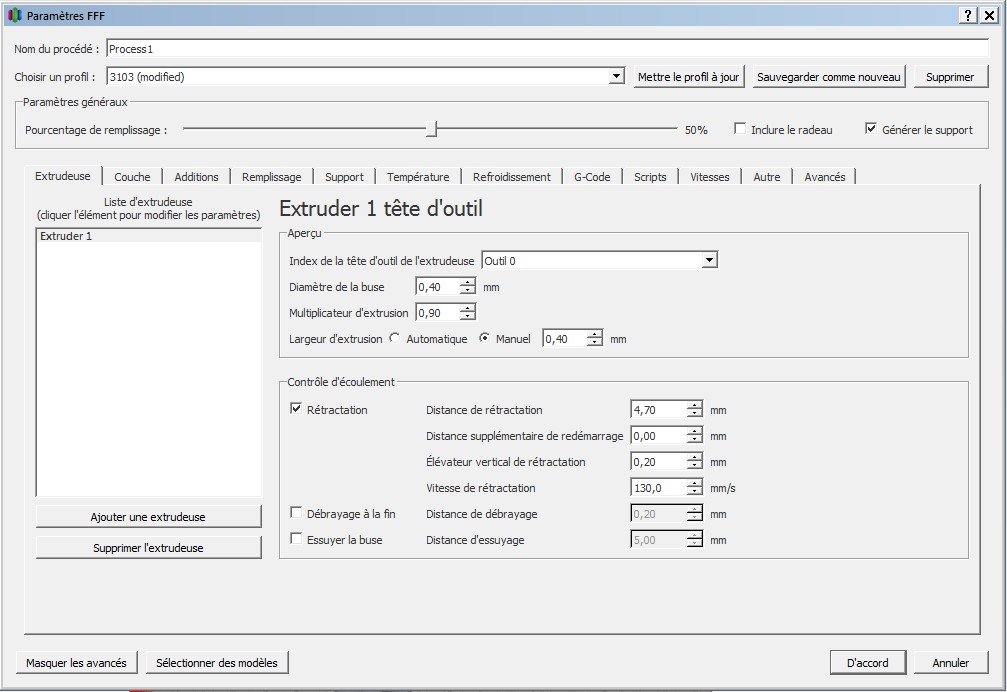The width and height of the screenshot is (1007, 692).
Task: Open the Remplissage tab
Action: coord(271,177)
